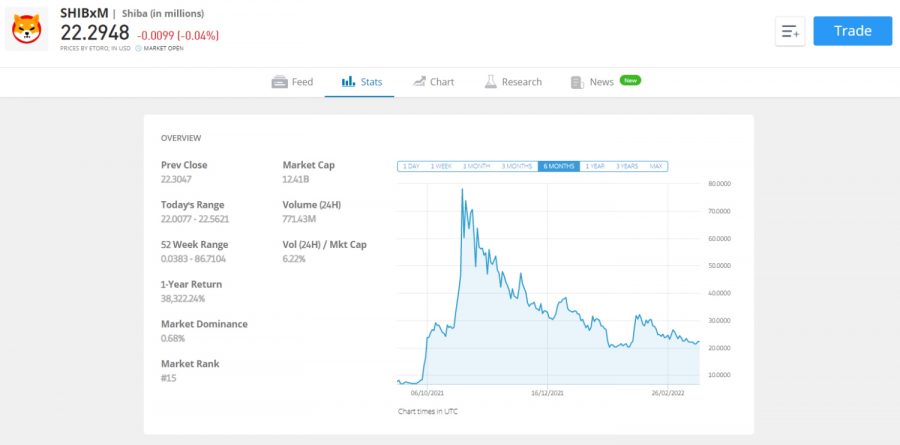Click the chart's price peak point

tap(462, 189)
